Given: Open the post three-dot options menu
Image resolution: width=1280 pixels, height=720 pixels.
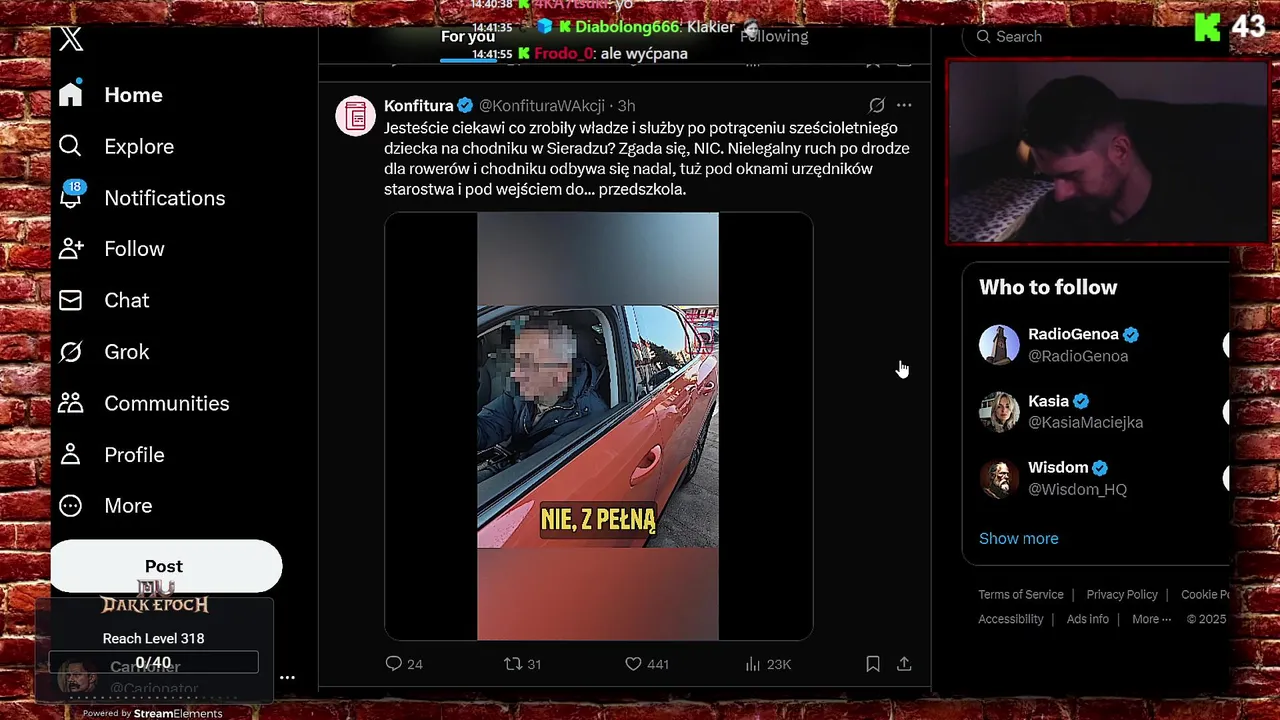Looking at the screenshot, I should 904,105.
